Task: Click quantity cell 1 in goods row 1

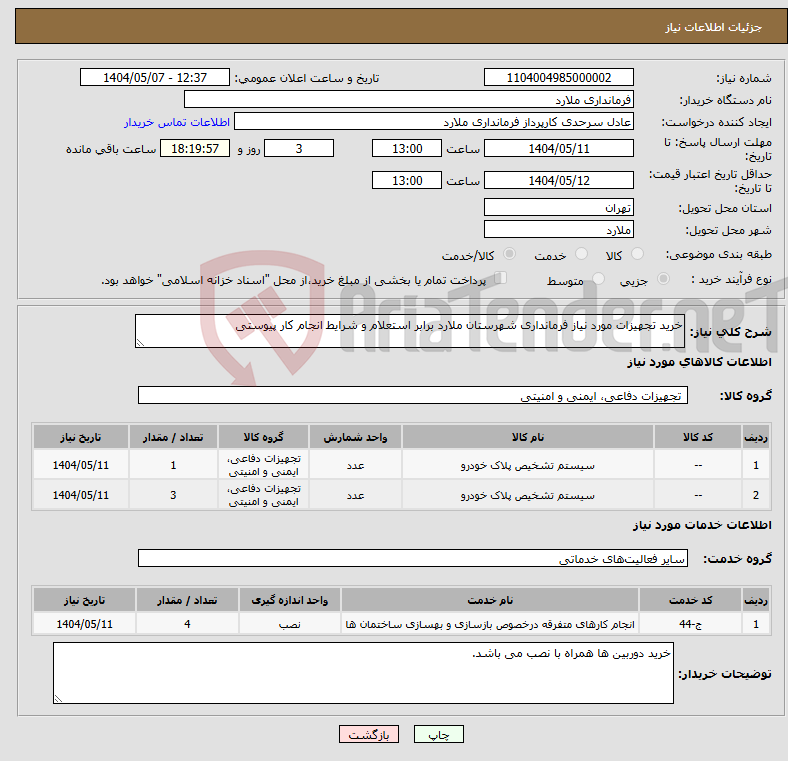Action: tap(173, 465)
